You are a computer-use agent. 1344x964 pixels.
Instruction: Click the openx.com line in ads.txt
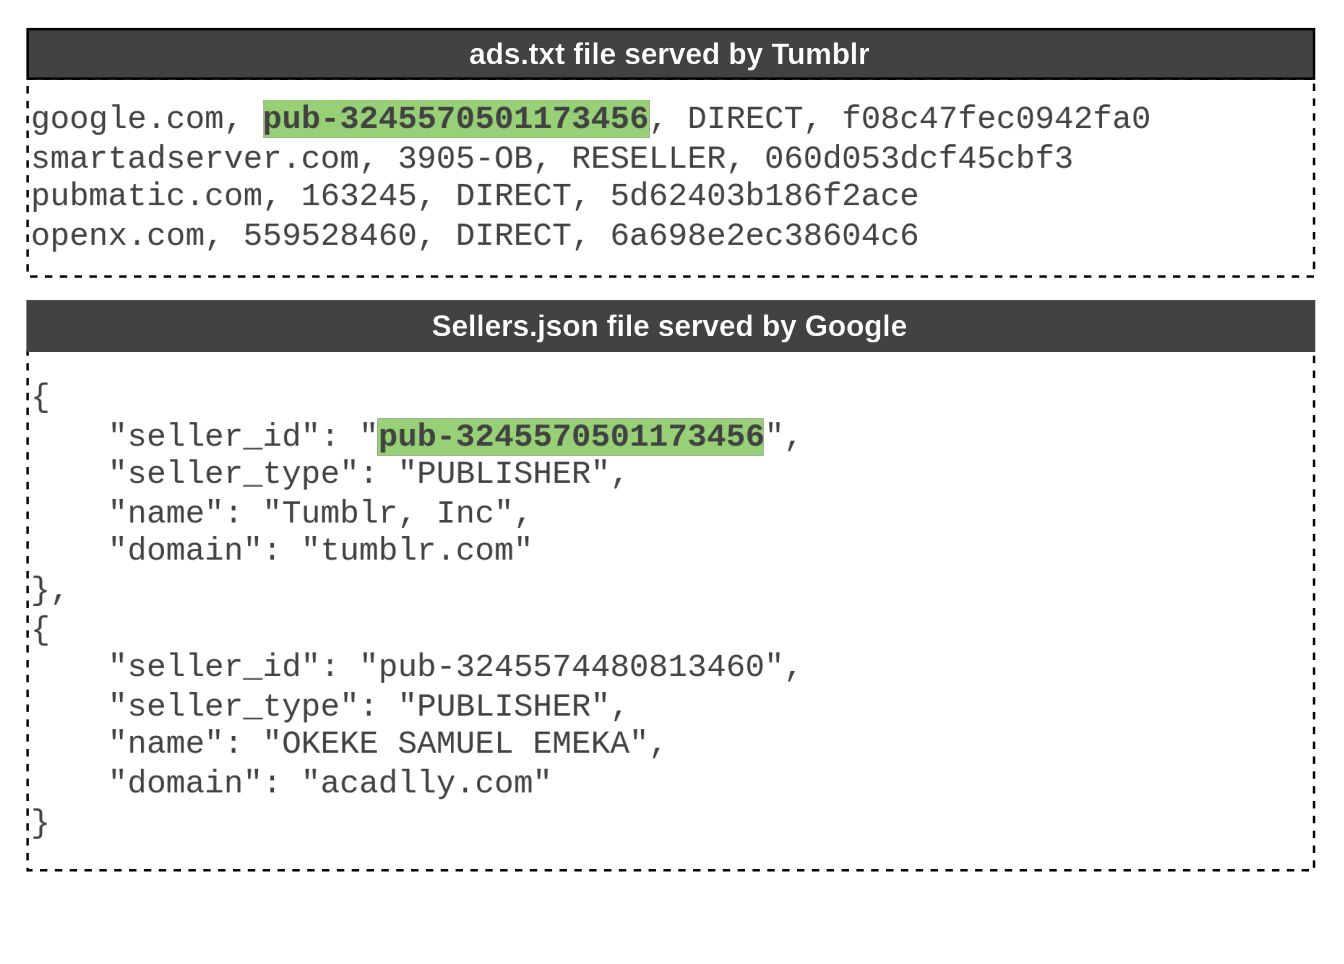(x=475, y=236)
